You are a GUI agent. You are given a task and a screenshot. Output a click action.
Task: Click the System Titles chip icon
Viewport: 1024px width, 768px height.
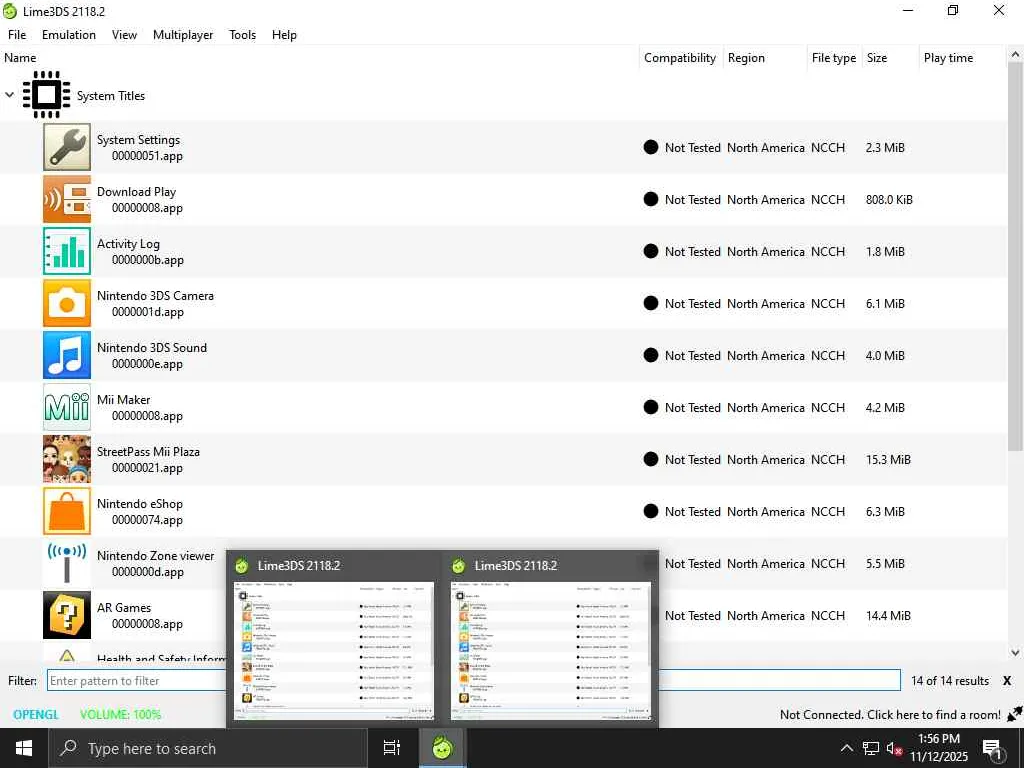(x=46, y=95)
